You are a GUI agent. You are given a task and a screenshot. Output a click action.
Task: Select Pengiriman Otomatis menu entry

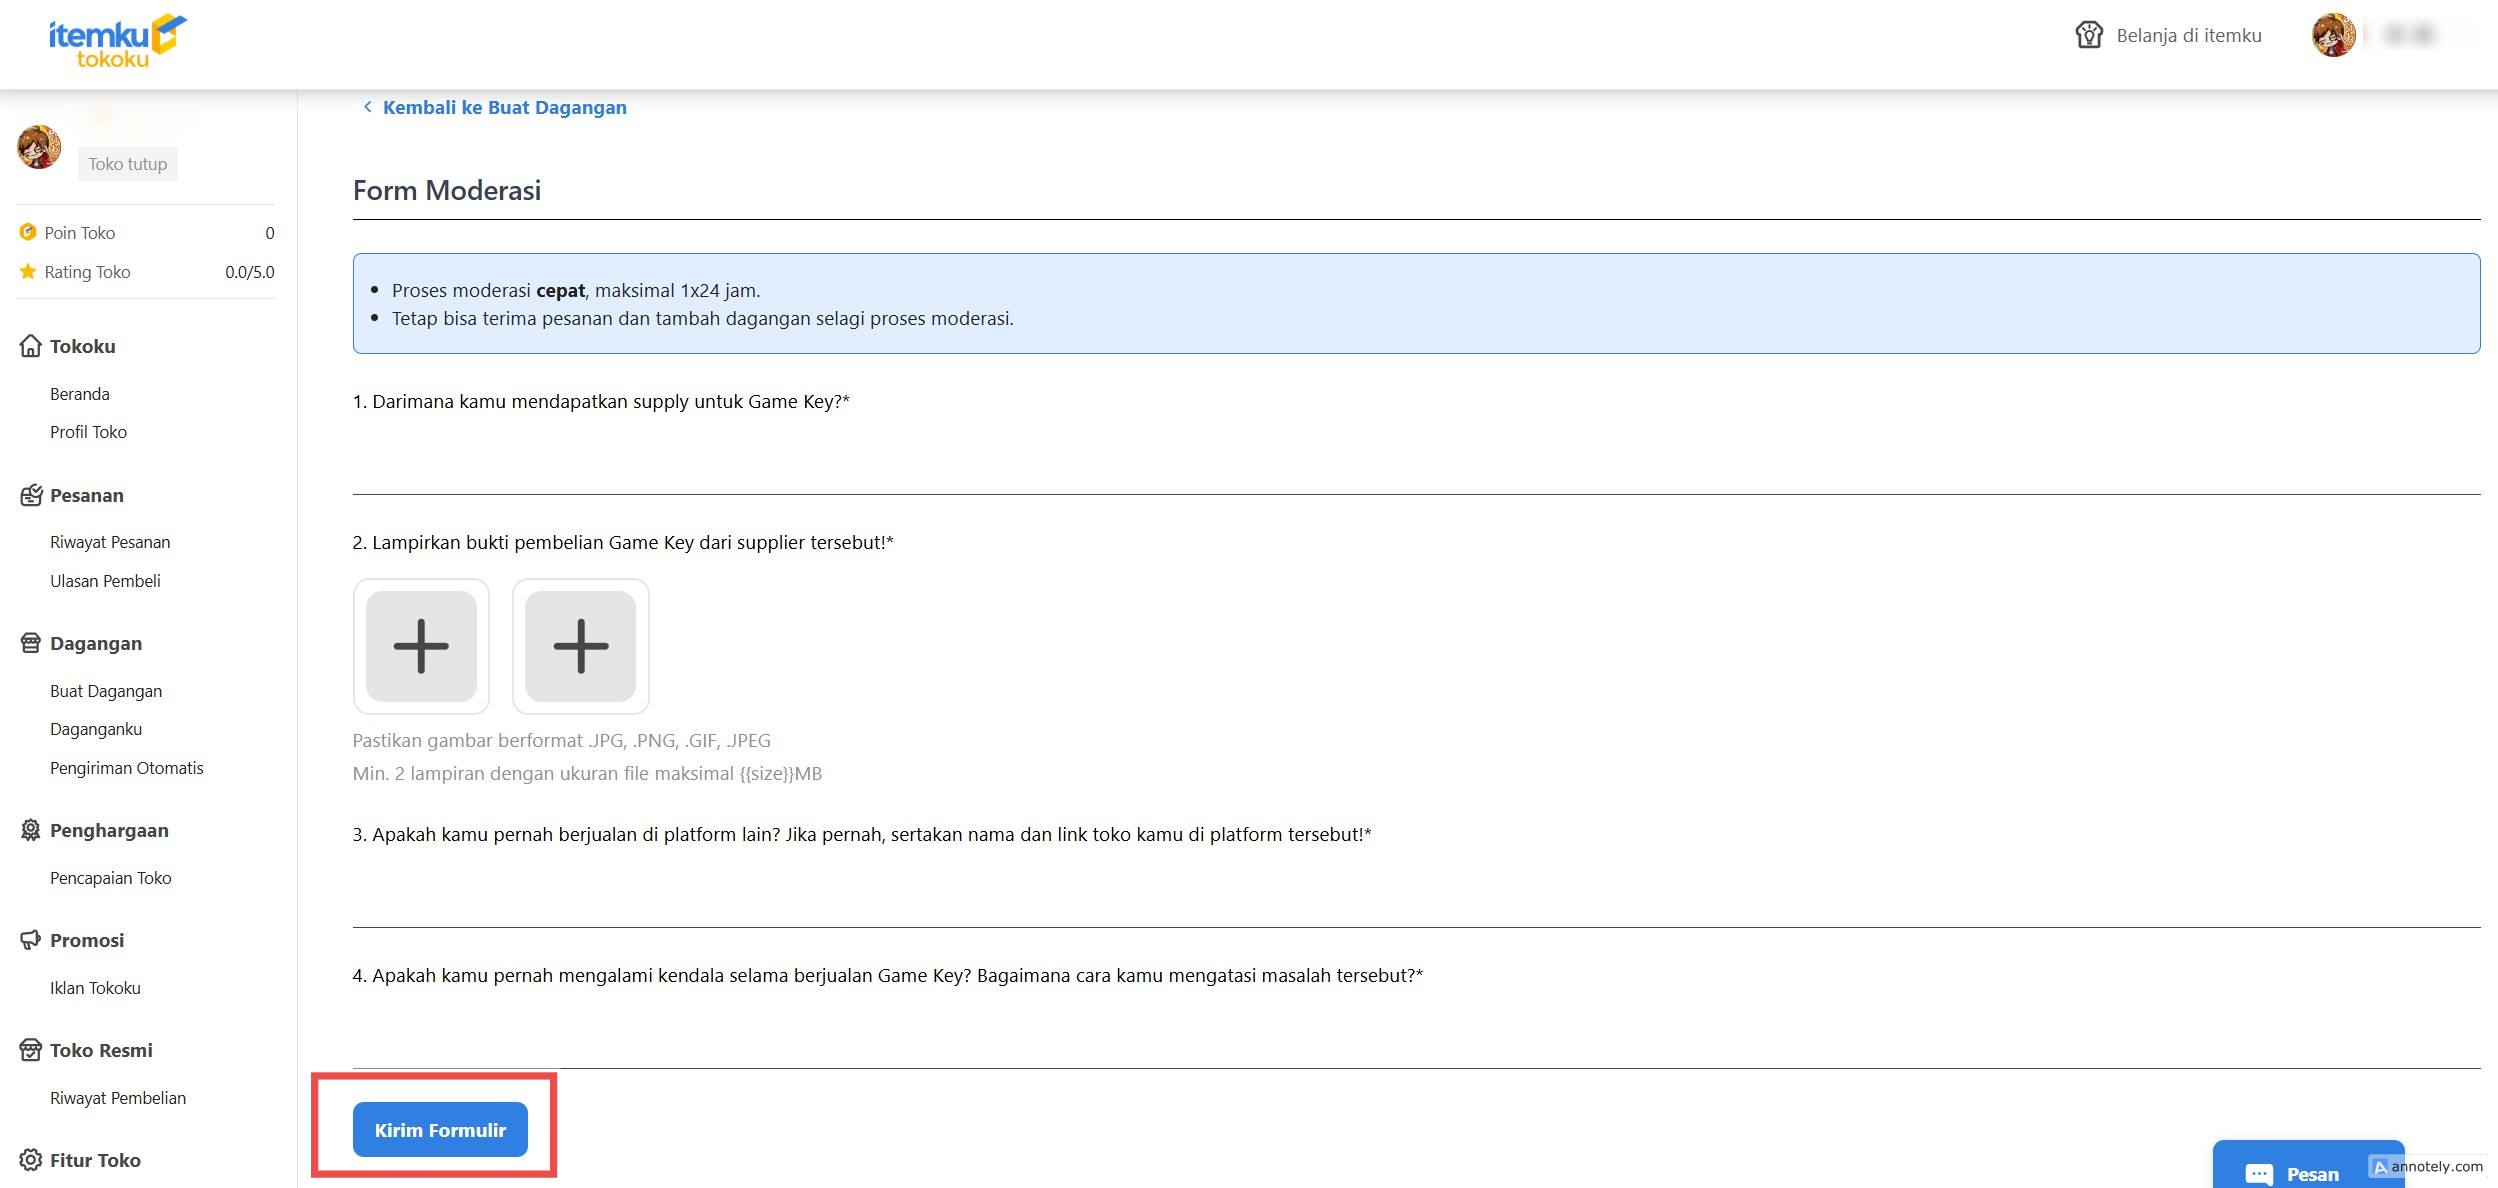[x=126, y=768]
